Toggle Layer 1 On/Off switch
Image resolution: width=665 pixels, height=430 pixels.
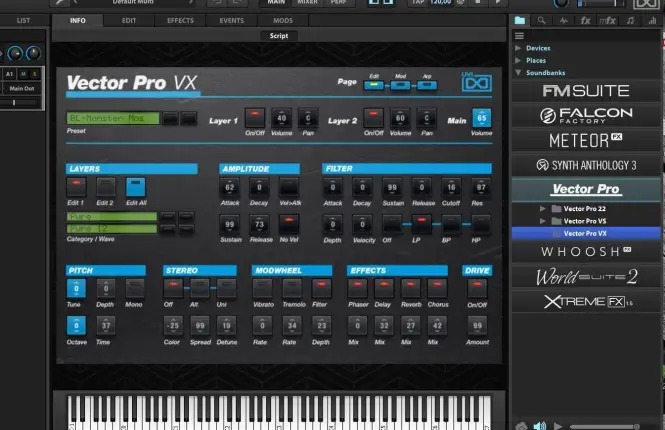point(255,119)
